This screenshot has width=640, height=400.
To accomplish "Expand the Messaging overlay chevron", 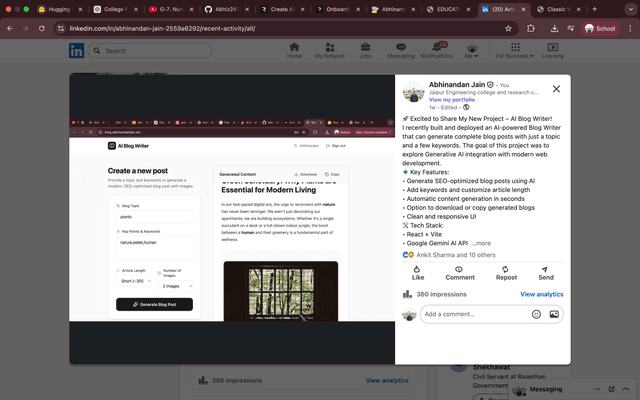I will 626,389.
